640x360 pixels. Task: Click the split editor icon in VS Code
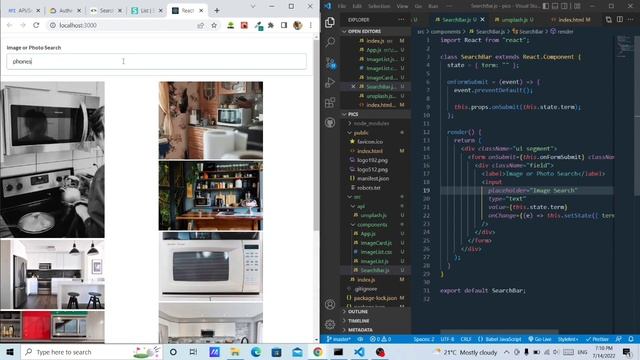620,19
